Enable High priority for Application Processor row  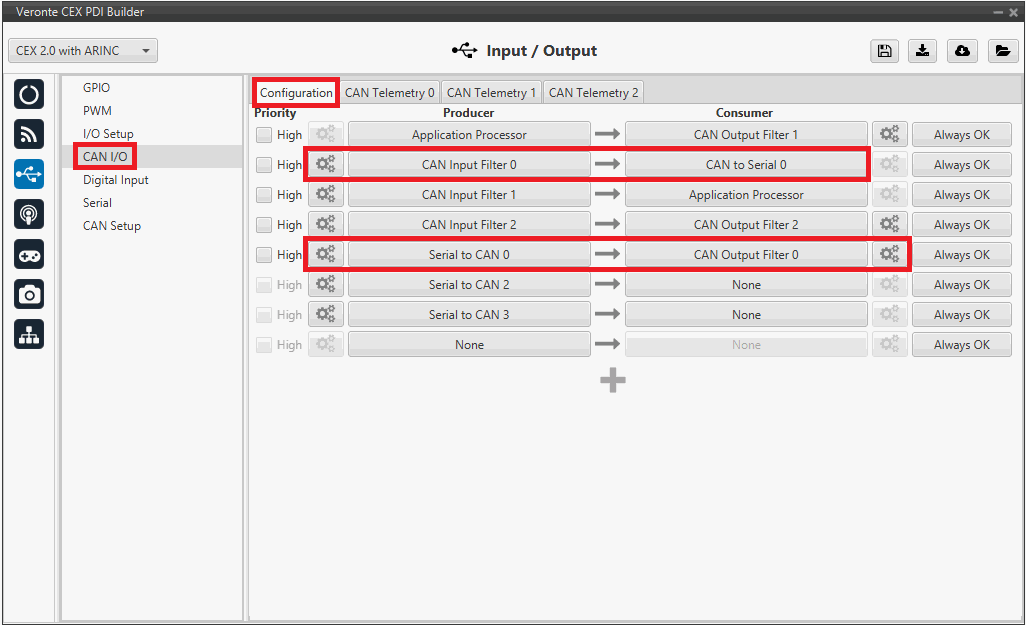click(264, 135)
